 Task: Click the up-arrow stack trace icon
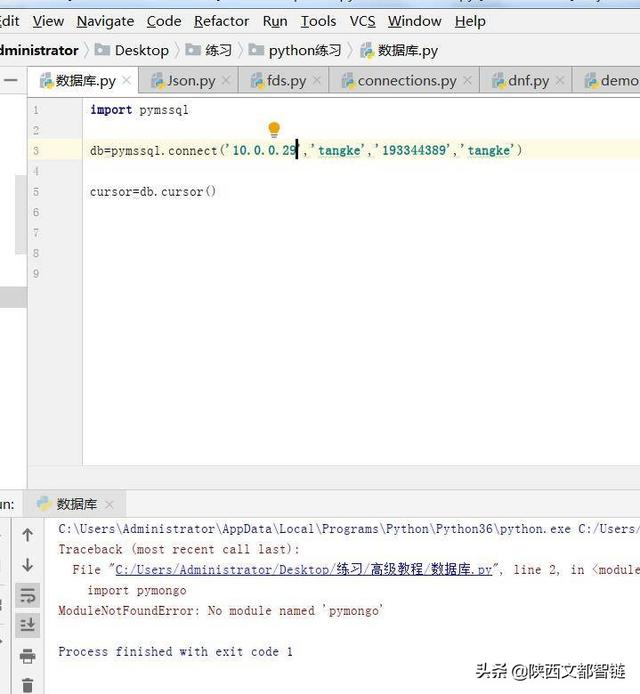[x=27, y=535]
